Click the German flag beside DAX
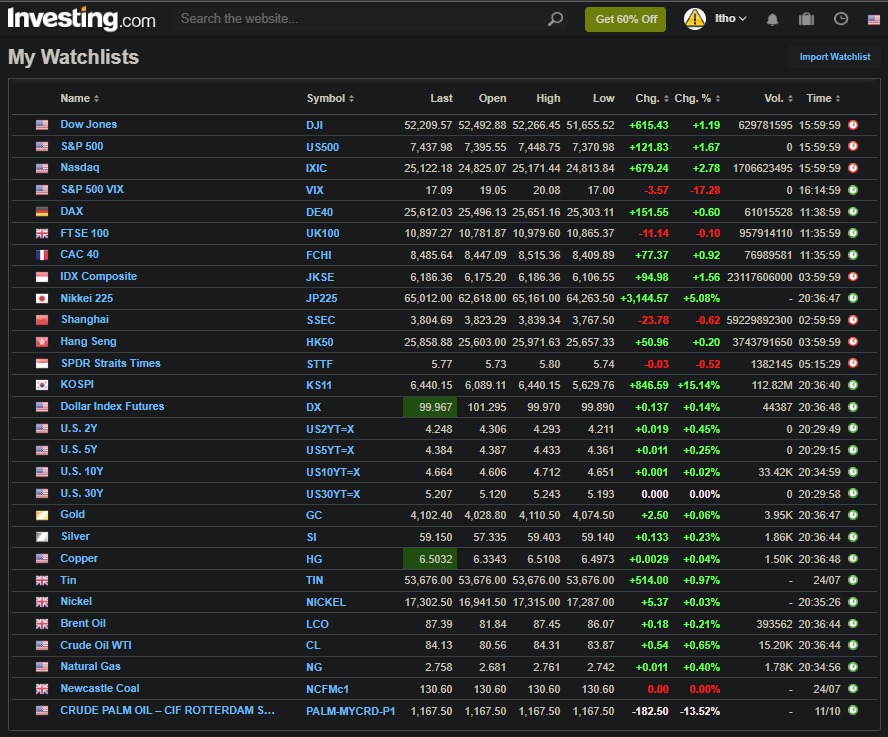The width and height of the screenshot is (888, 737). 42,212
